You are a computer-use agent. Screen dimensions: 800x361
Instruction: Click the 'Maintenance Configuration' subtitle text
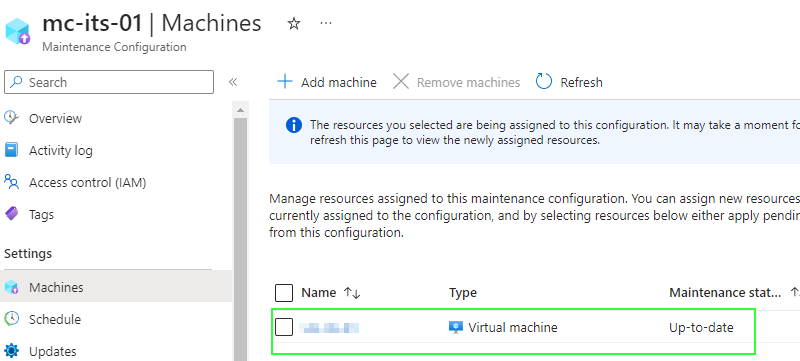coord(114,47)
